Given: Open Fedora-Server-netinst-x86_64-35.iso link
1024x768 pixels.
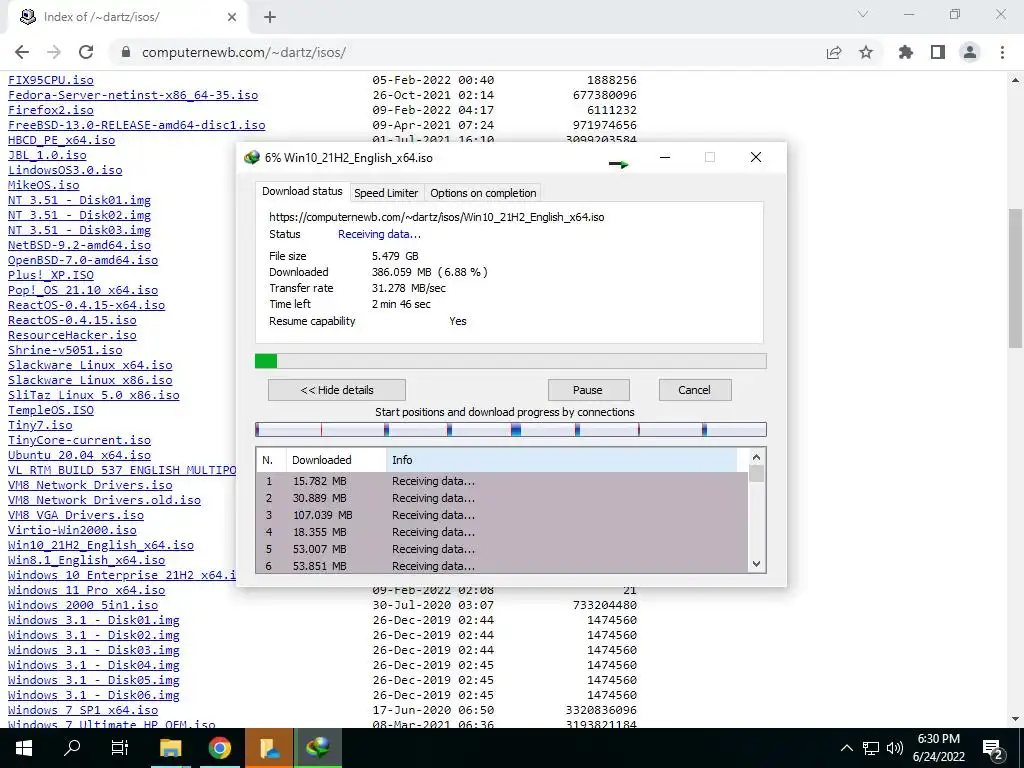Looking at the screenshot, I should point(133,95).
